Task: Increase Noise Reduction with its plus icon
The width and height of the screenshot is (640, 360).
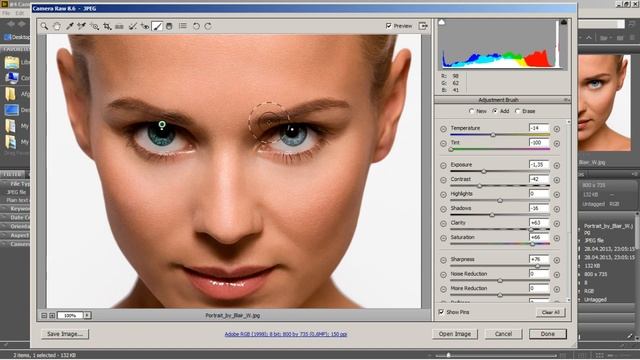Action: click(557, 275)
